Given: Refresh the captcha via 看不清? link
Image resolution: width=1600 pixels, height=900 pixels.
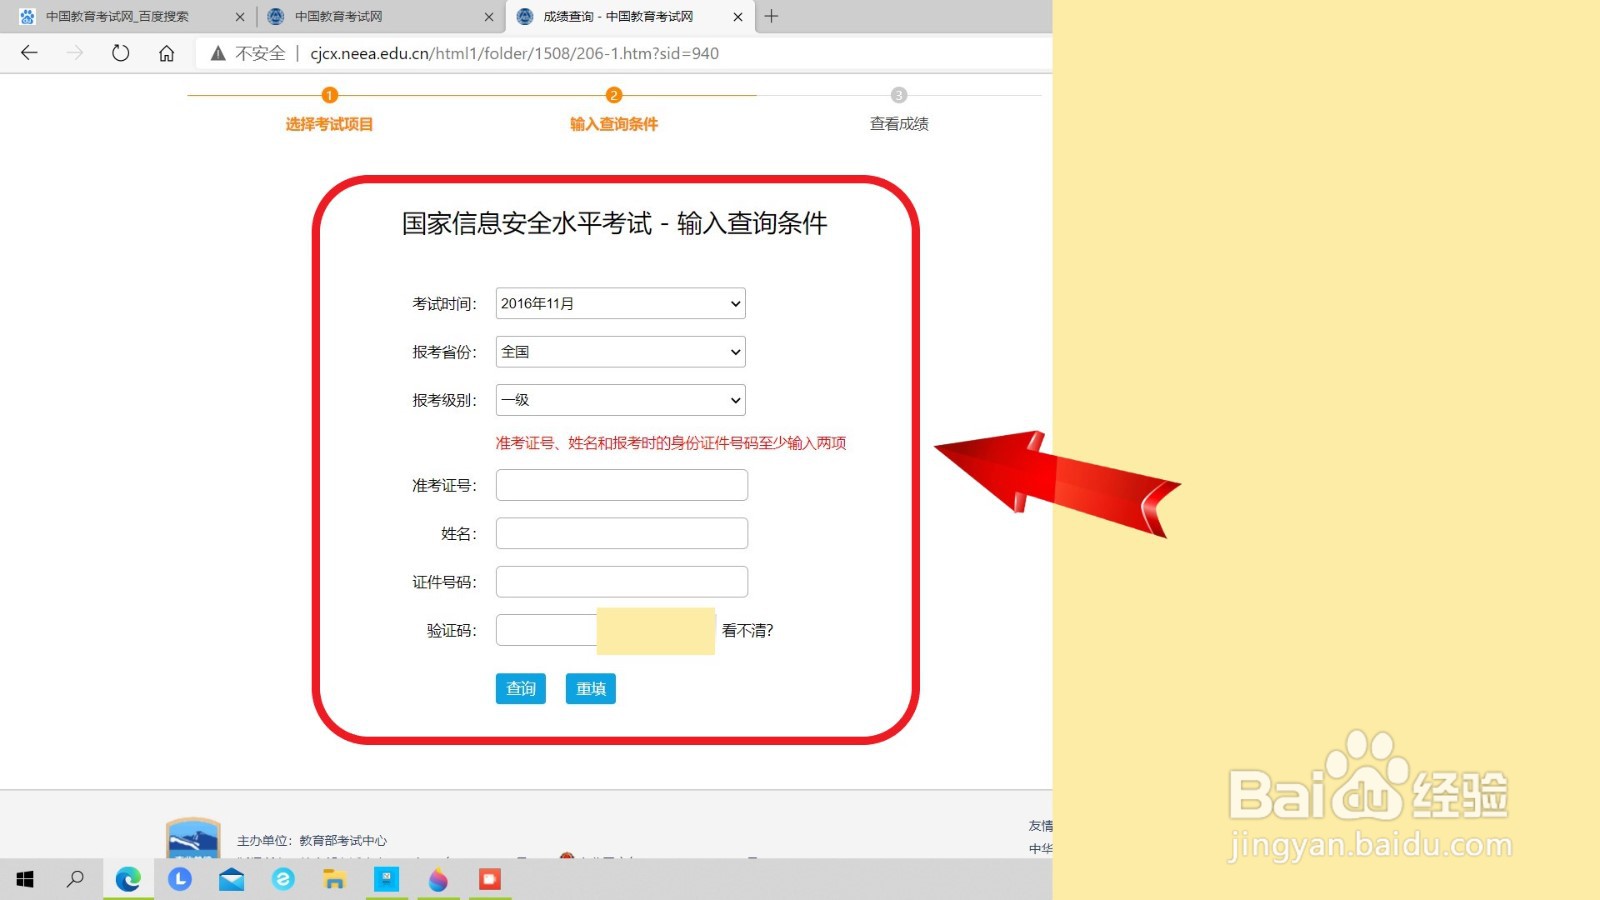Looking at the screenshot, I should point(746,630).
